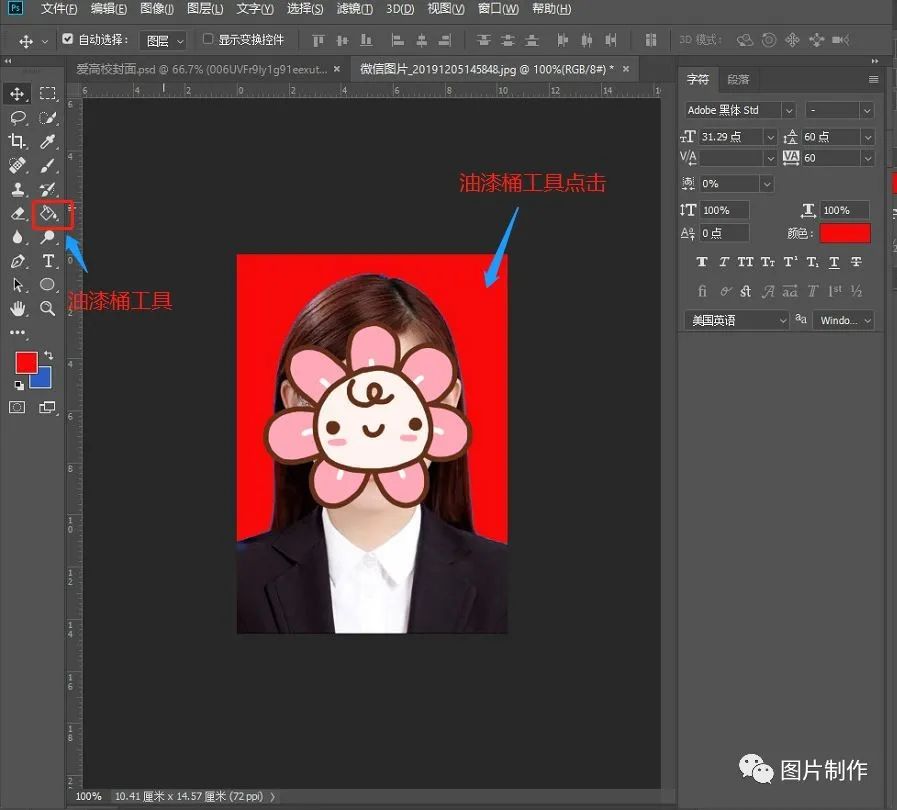
Task: Switch to the 段落 panel tab
Action: pos(738,79)
